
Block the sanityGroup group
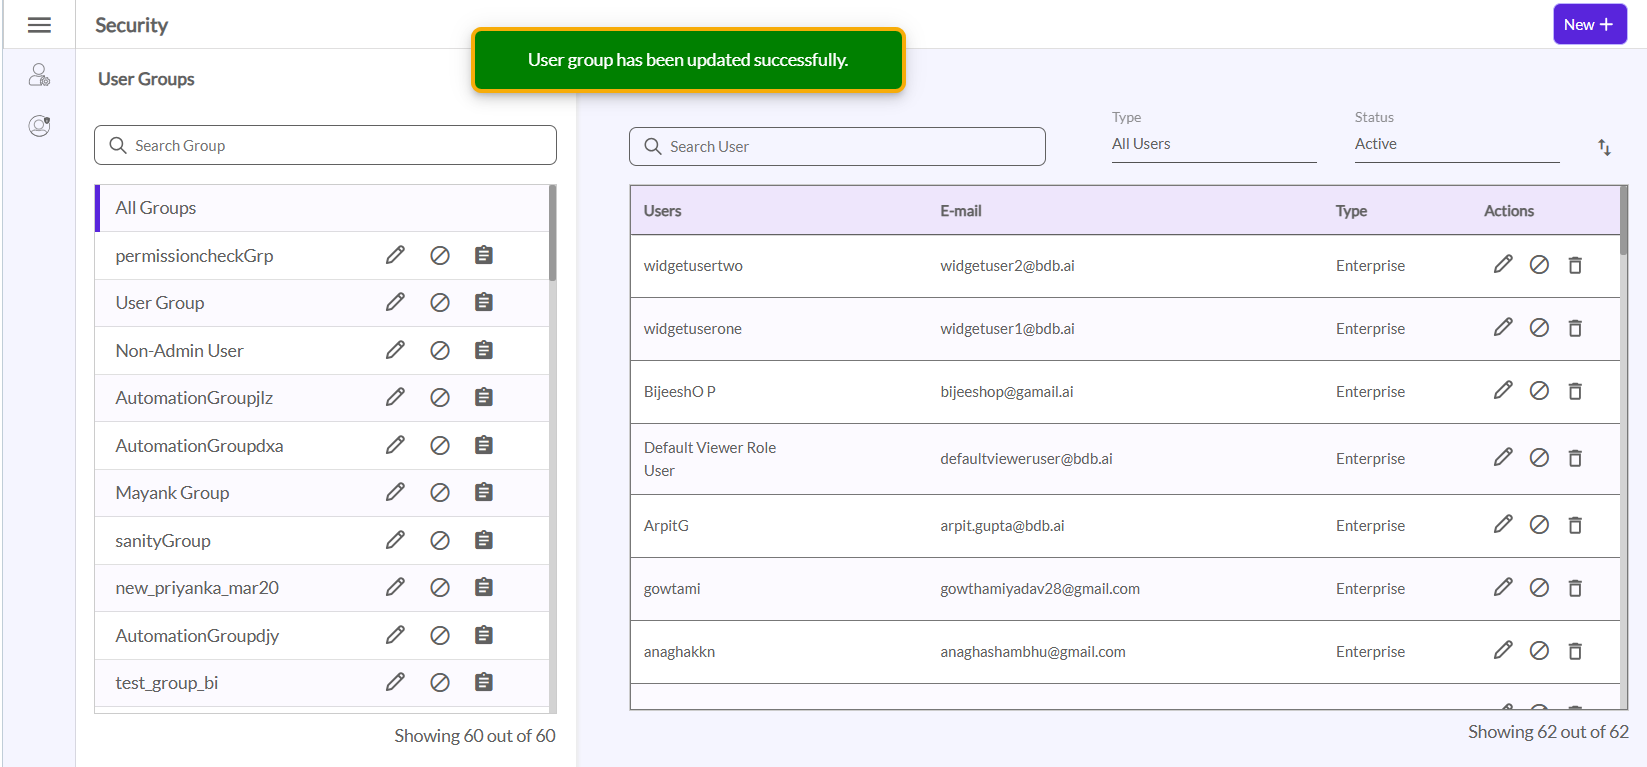point(439,540)
